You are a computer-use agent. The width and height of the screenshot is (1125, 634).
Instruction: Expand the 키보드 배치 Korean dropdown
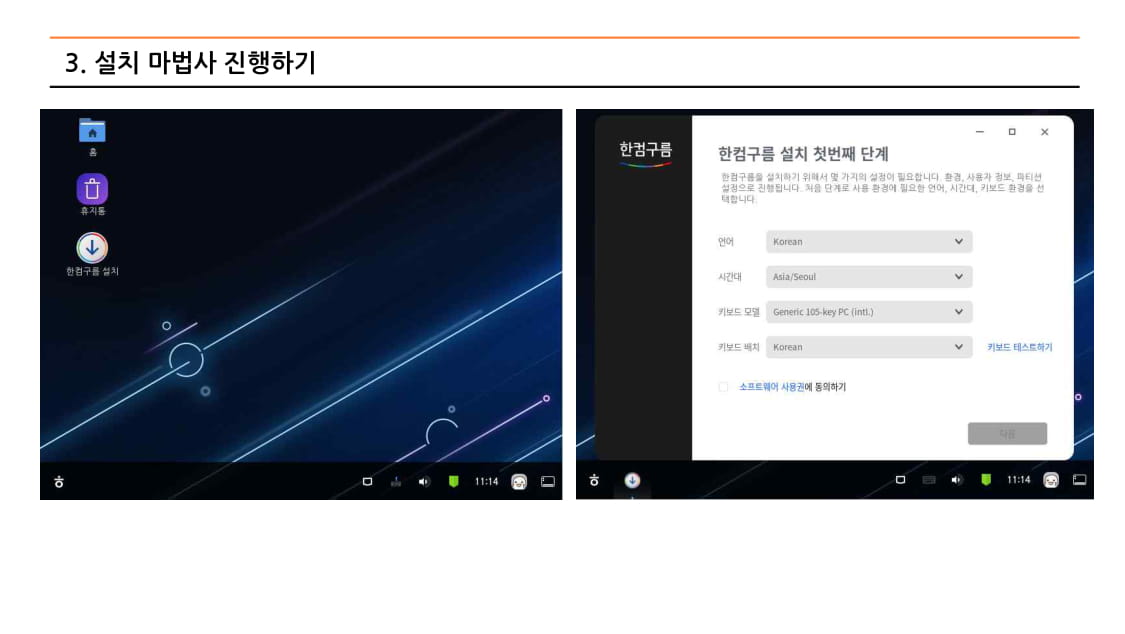[869, 347]
